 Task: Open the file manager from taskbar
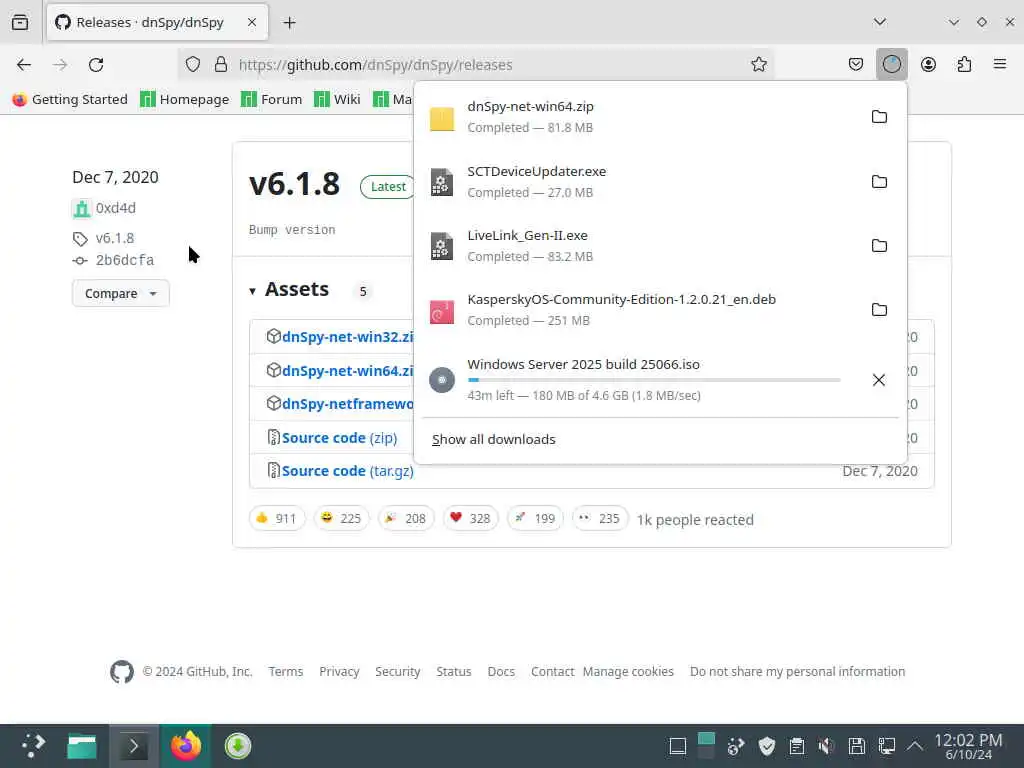(82, 746)
